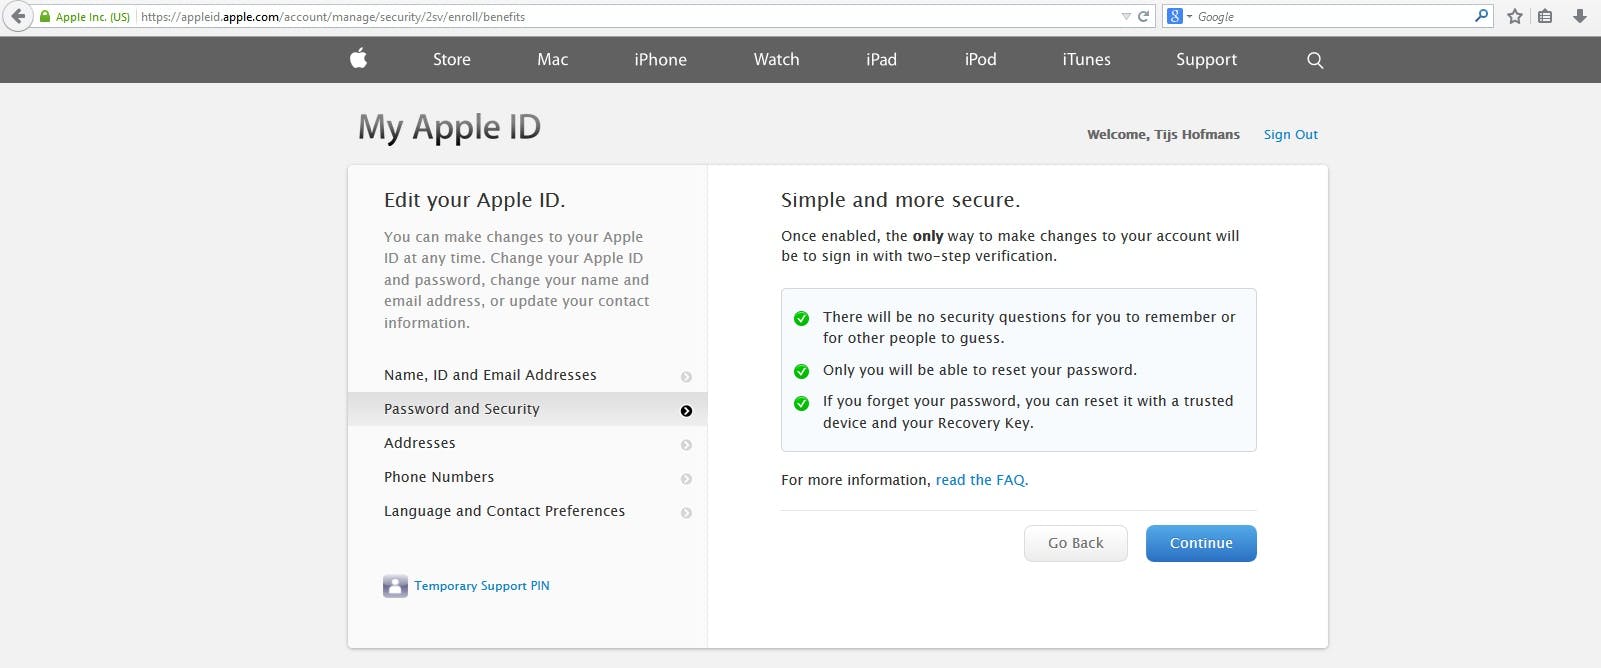Go to the iPhone navigation tab
This screenshot has width=1601, height=668.
point(660,60)
